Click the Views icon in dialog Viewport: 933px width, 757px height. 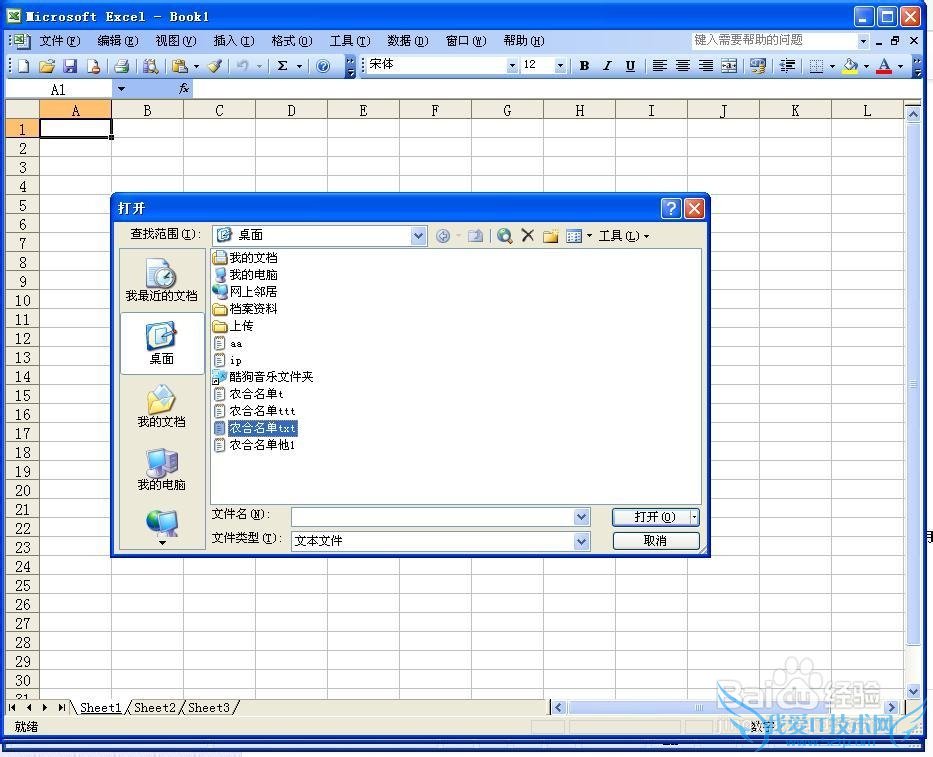(574, 236)
